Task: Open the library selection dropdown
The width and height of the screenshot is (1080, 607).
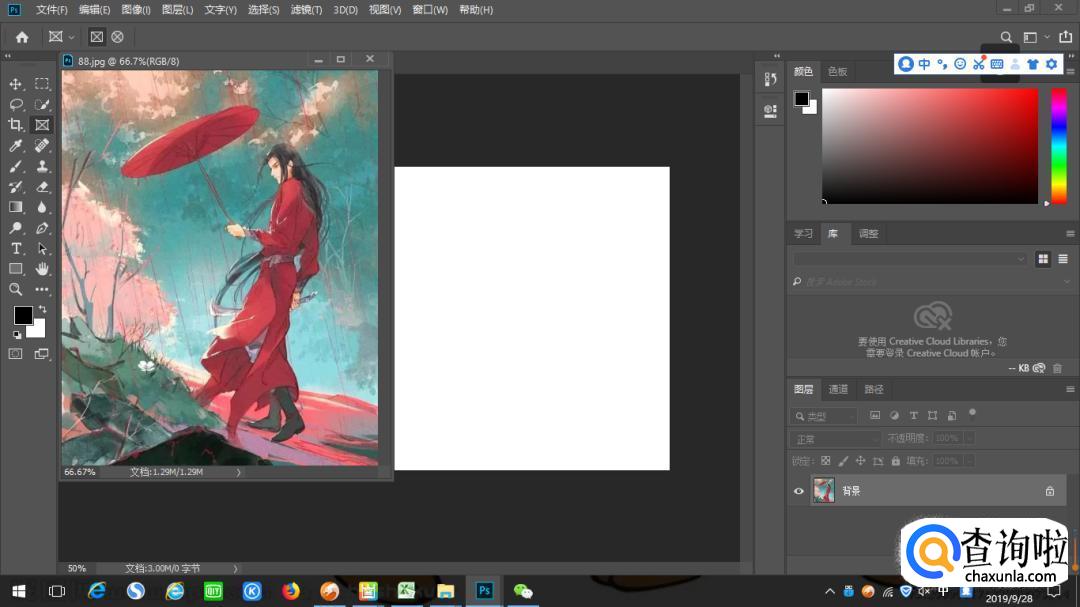Action: 910,259
